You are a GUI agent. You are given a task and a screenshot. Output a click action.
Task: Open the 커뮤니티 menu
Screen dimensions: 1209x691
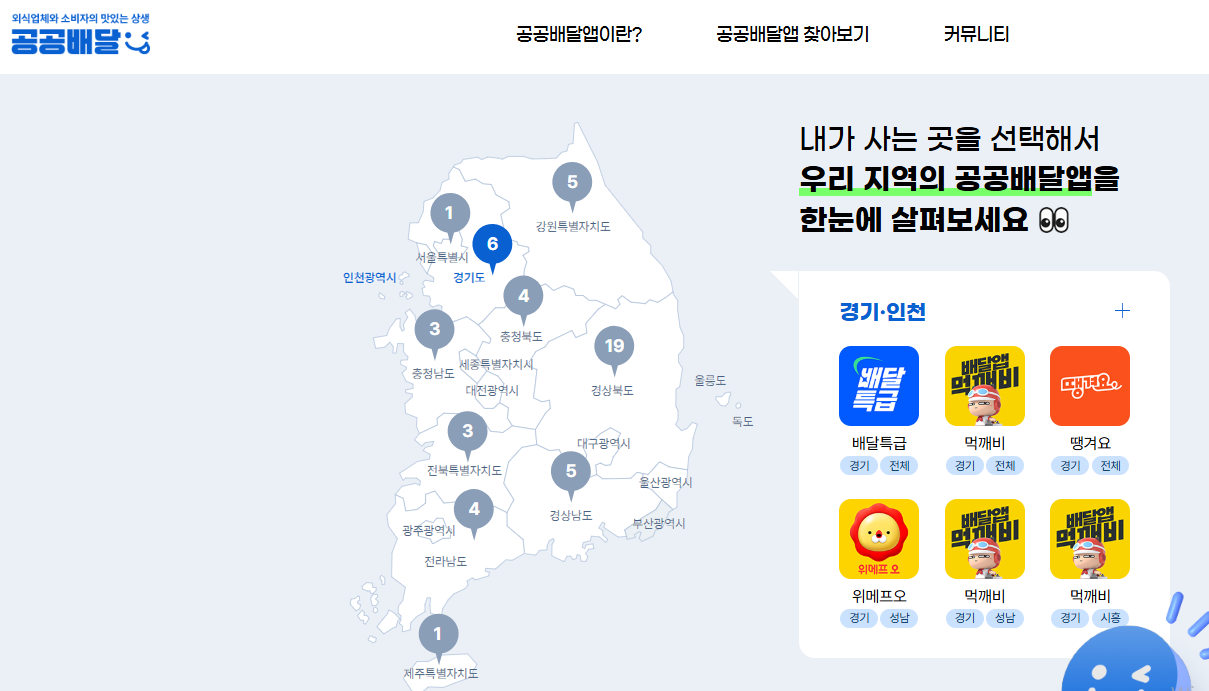point(976,34)
